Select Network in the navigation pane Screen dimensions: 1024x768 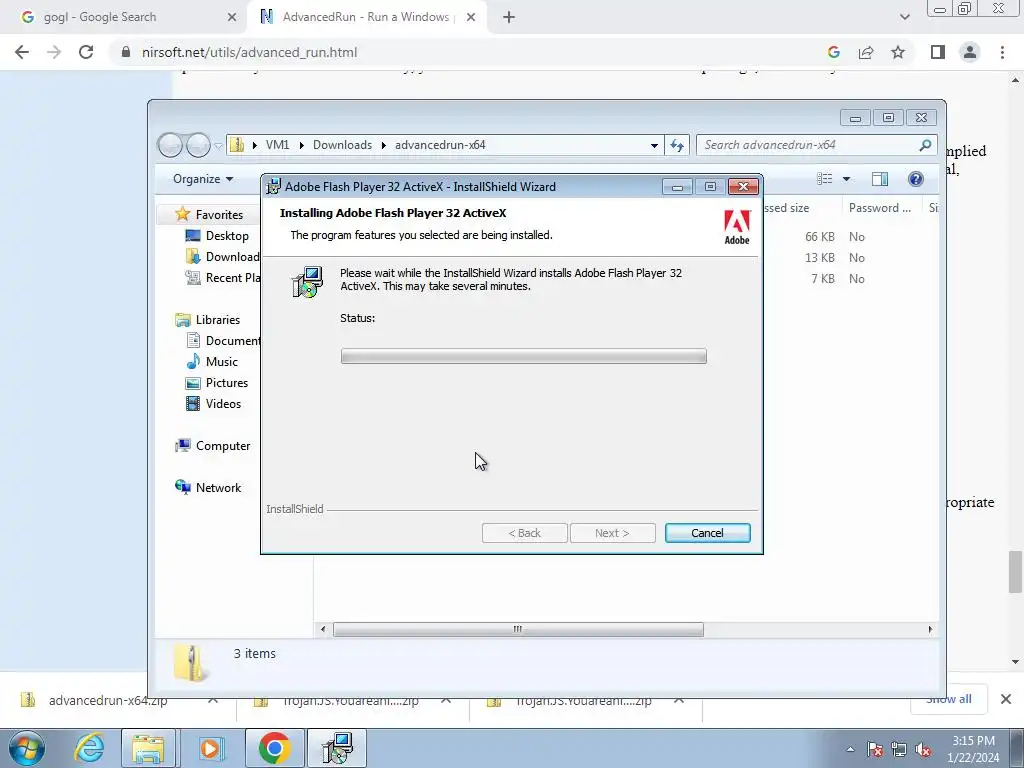tap(208, 487)
